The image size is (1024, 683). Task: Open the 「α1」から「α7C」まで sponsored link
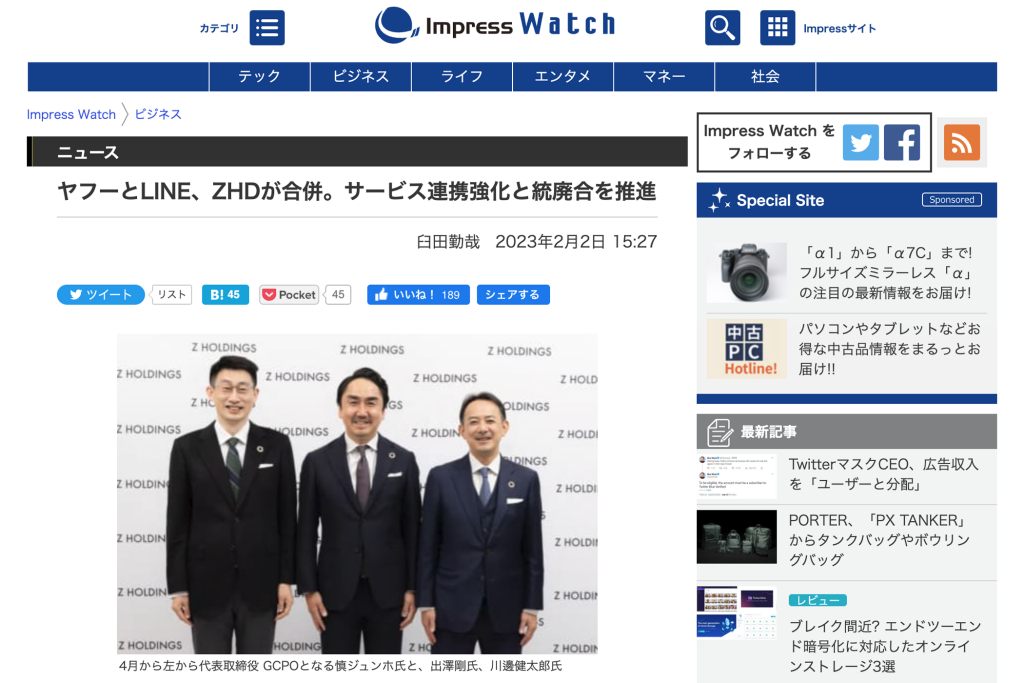tap(886, 272)
